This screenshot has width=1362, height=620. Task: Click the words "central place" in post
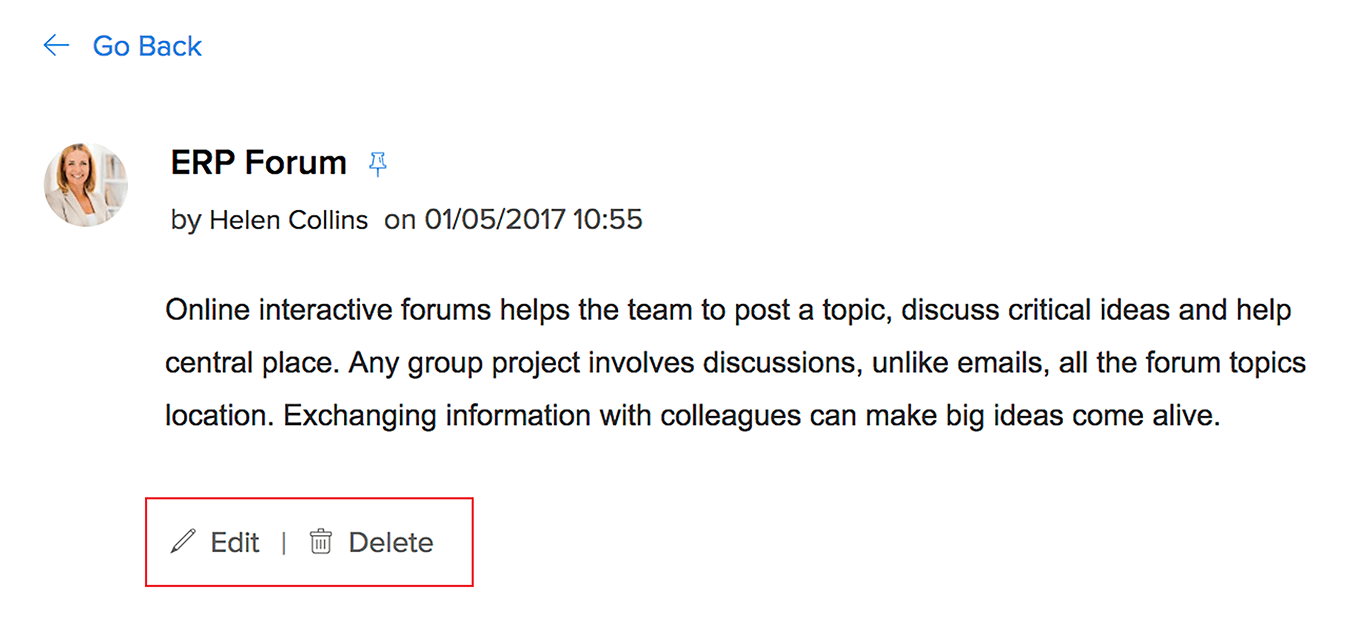coord(250,362)
